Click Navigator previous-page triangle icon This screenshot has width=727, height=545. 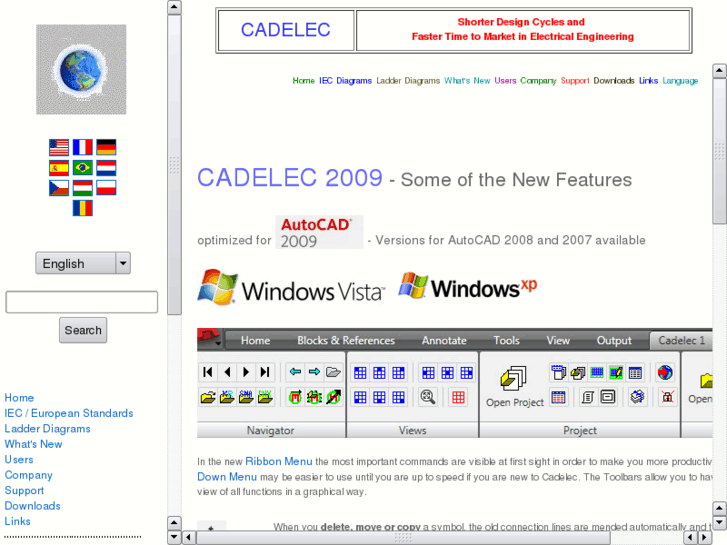point(227,372)
